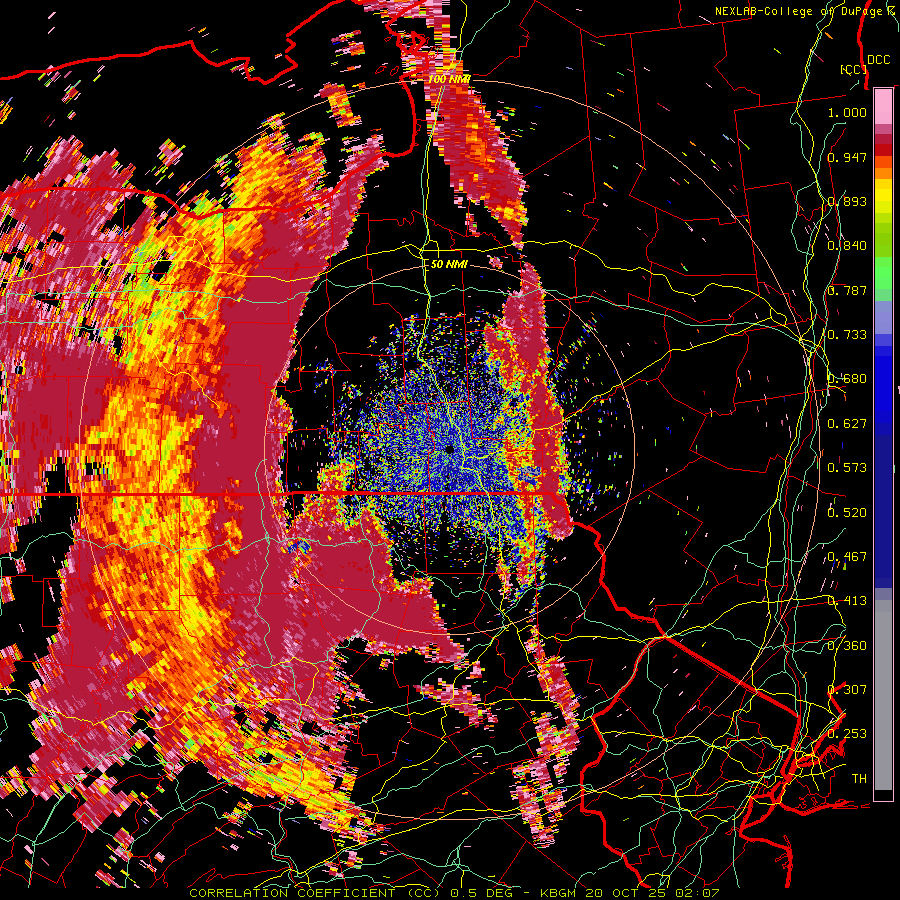
Task: Click the 0.253 scale value
Action: [x=847, y=734]
